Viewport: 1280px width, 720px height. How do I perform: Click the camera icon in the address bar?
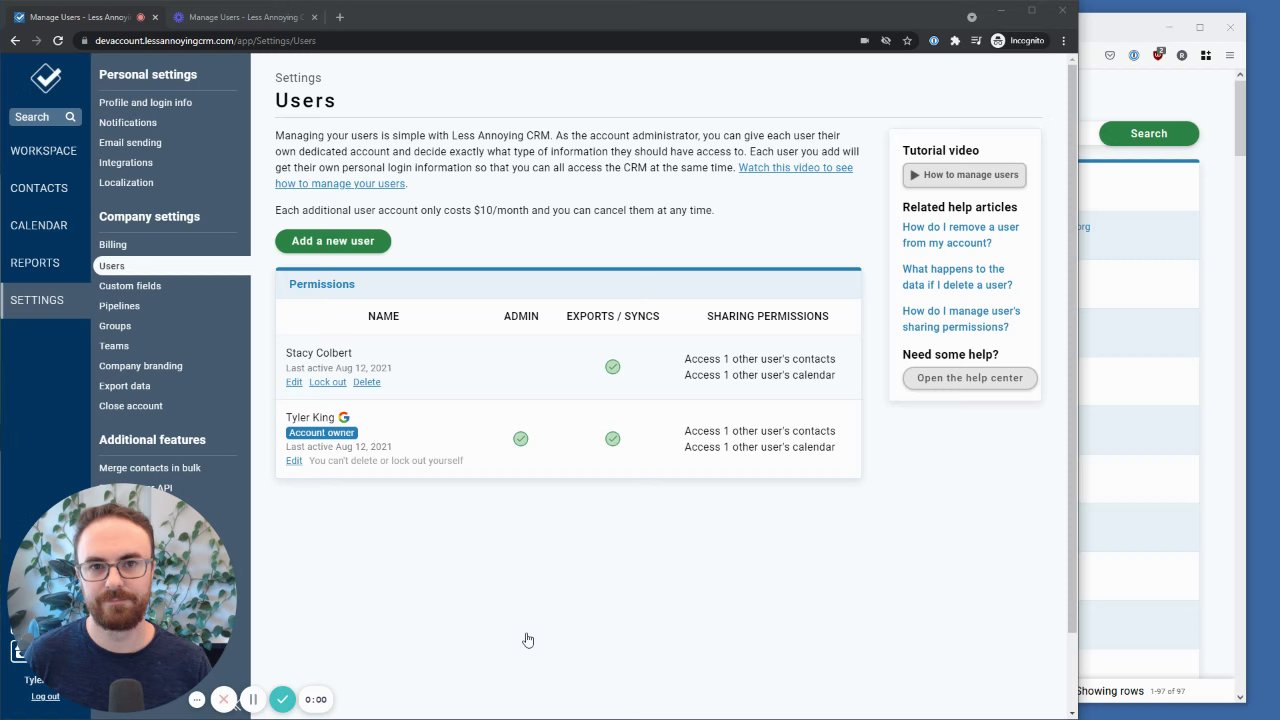(864, 41)
